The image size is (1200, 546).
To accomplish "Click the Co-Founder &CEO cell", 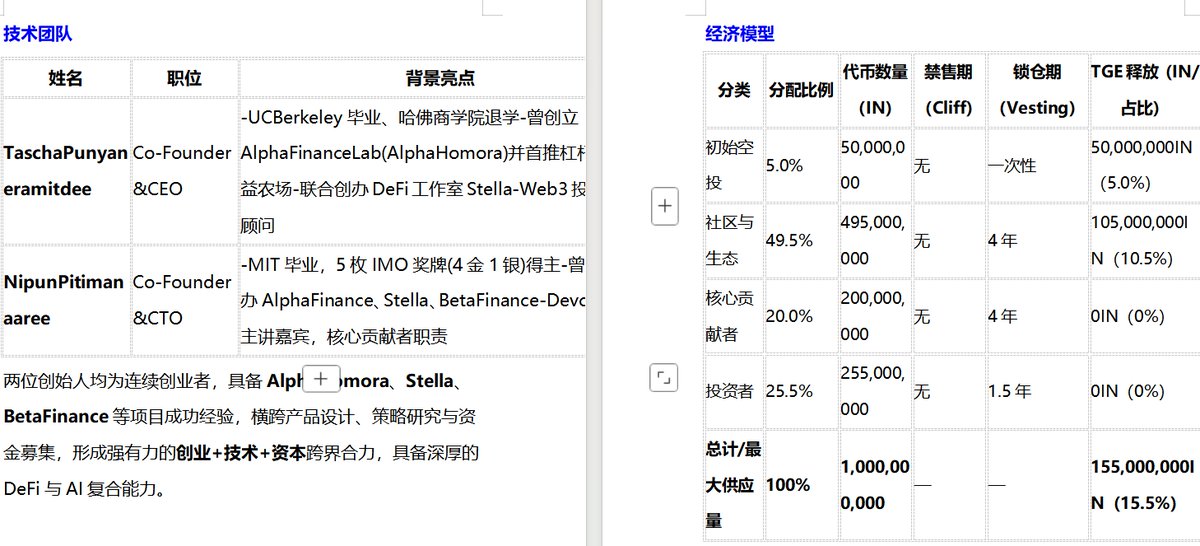I will coord(184,171).
